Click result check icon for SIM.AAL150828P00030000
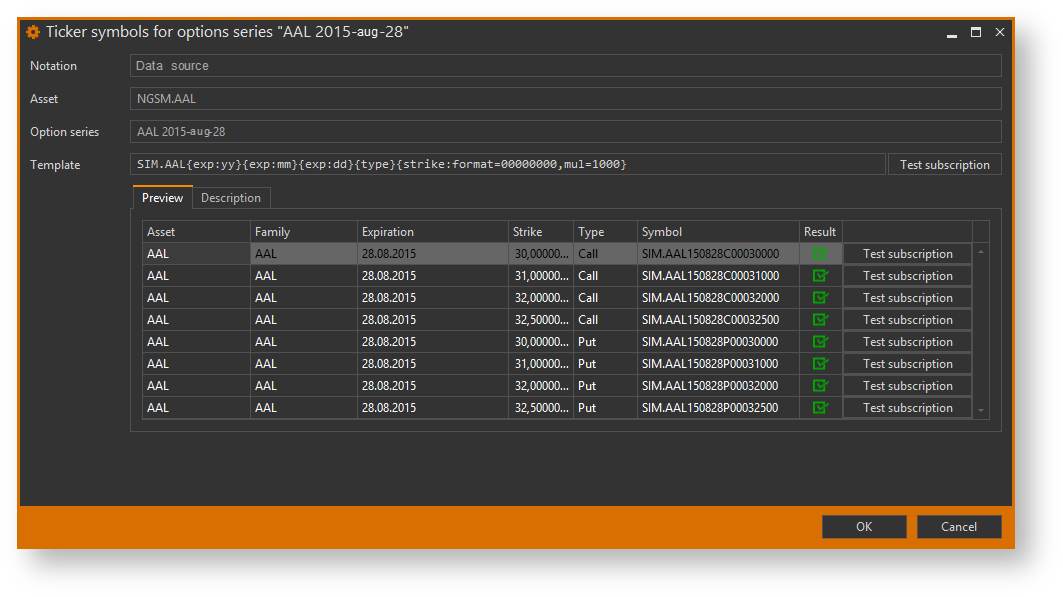The width and height of the screenshot is (1063, 597). 820,342
